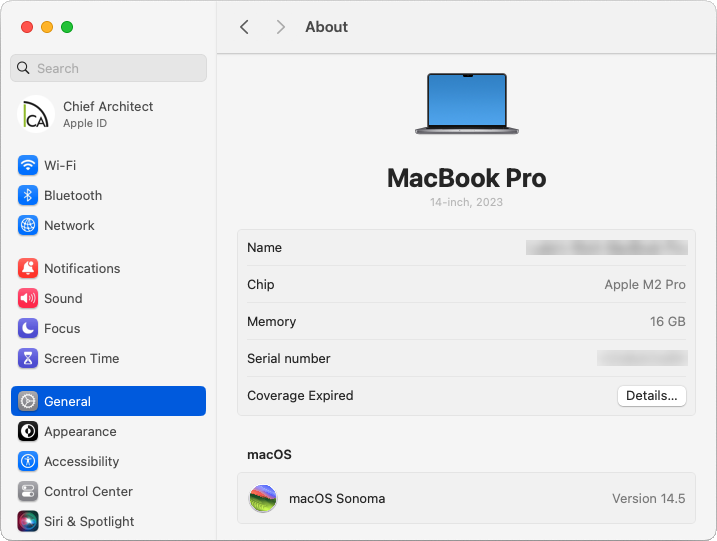717x541 pixels.
Task: Click the blurred Serial number value
Action: [642, 358]
